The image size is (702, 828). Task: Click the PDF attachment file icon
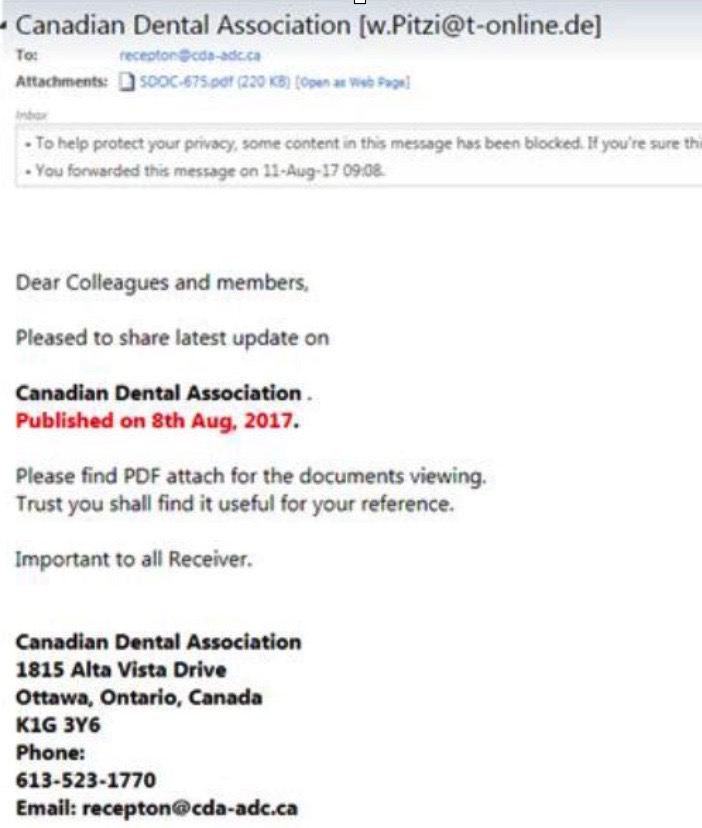(x=126, y=82)
